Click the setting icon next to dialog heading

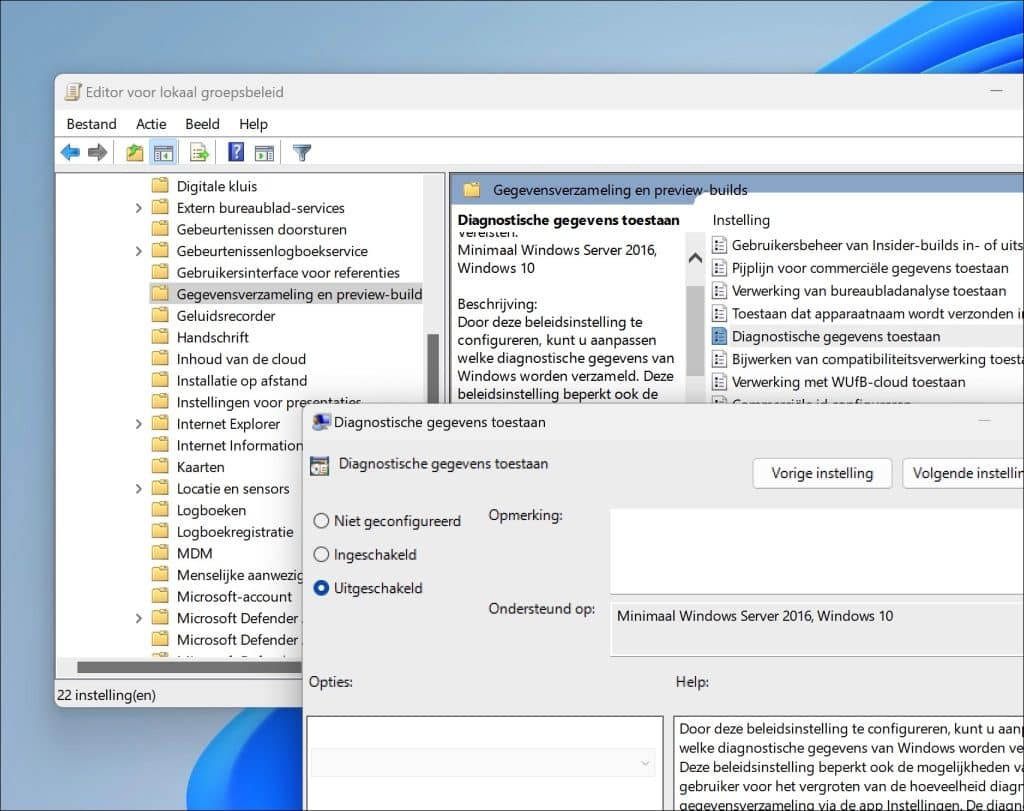(x=319, y=465)
